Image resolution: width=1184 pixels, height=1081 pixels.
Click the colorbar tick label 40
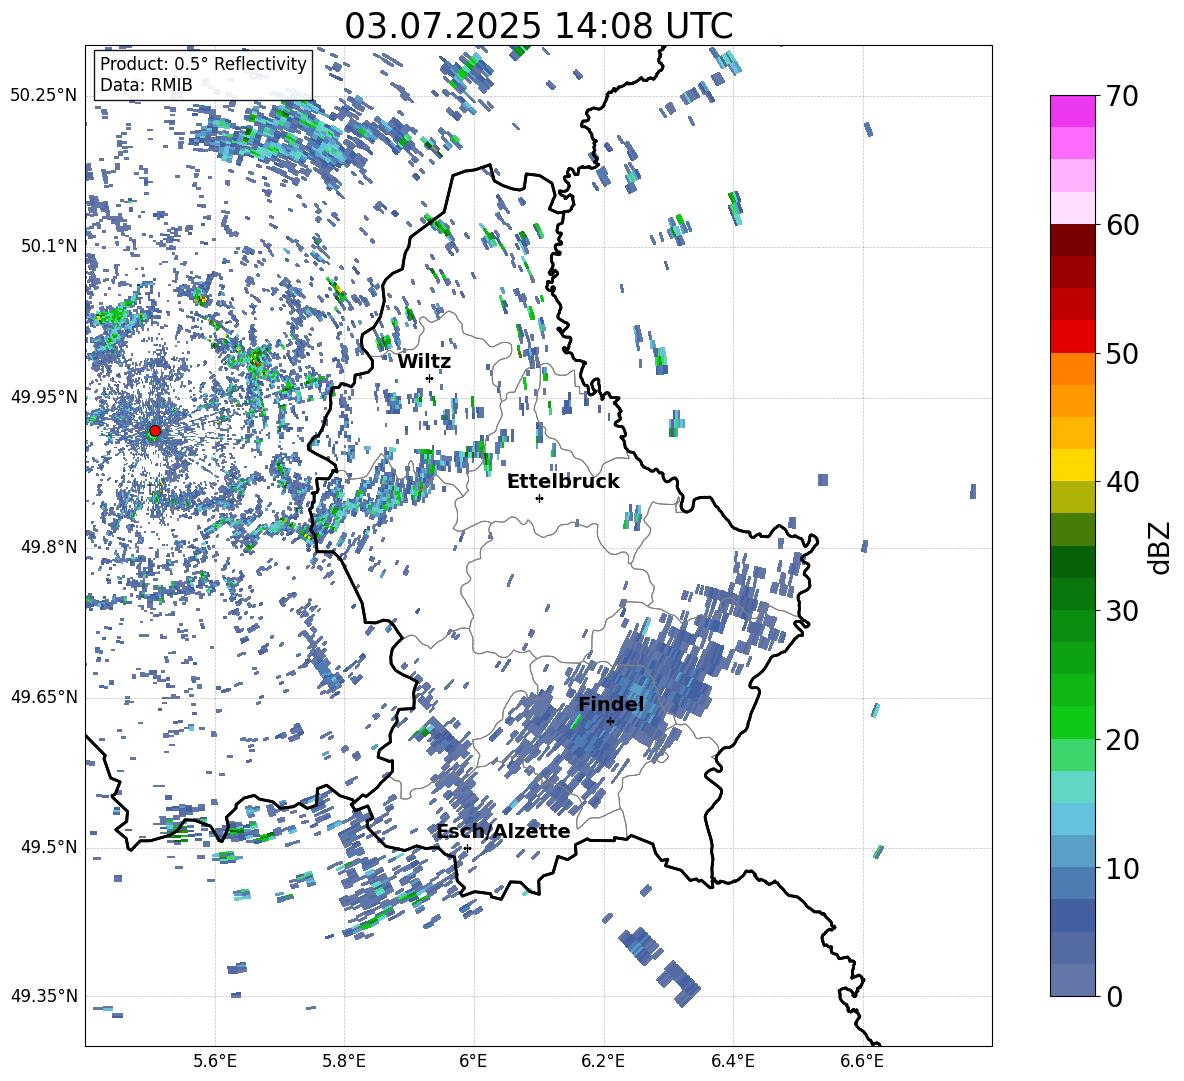[x=1122, y=482]
